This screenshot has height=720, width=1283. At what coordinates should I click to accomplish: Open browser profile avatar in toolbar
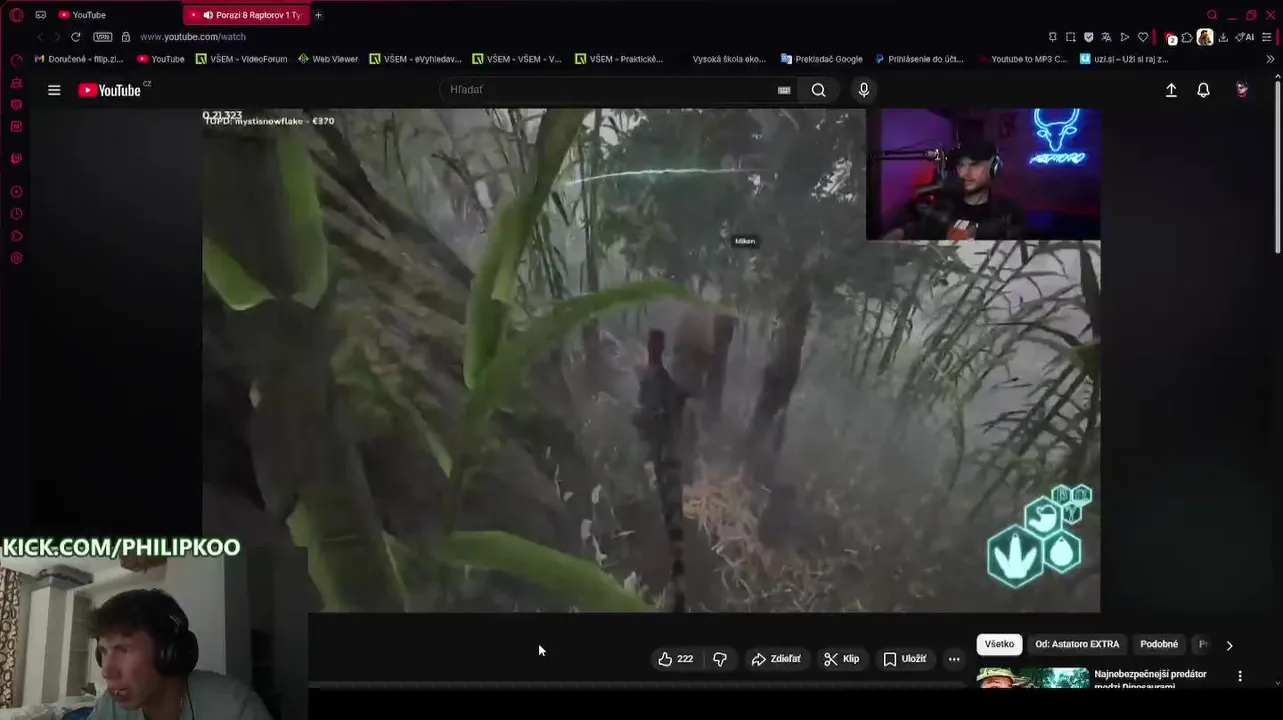(x=1205, y=37)
